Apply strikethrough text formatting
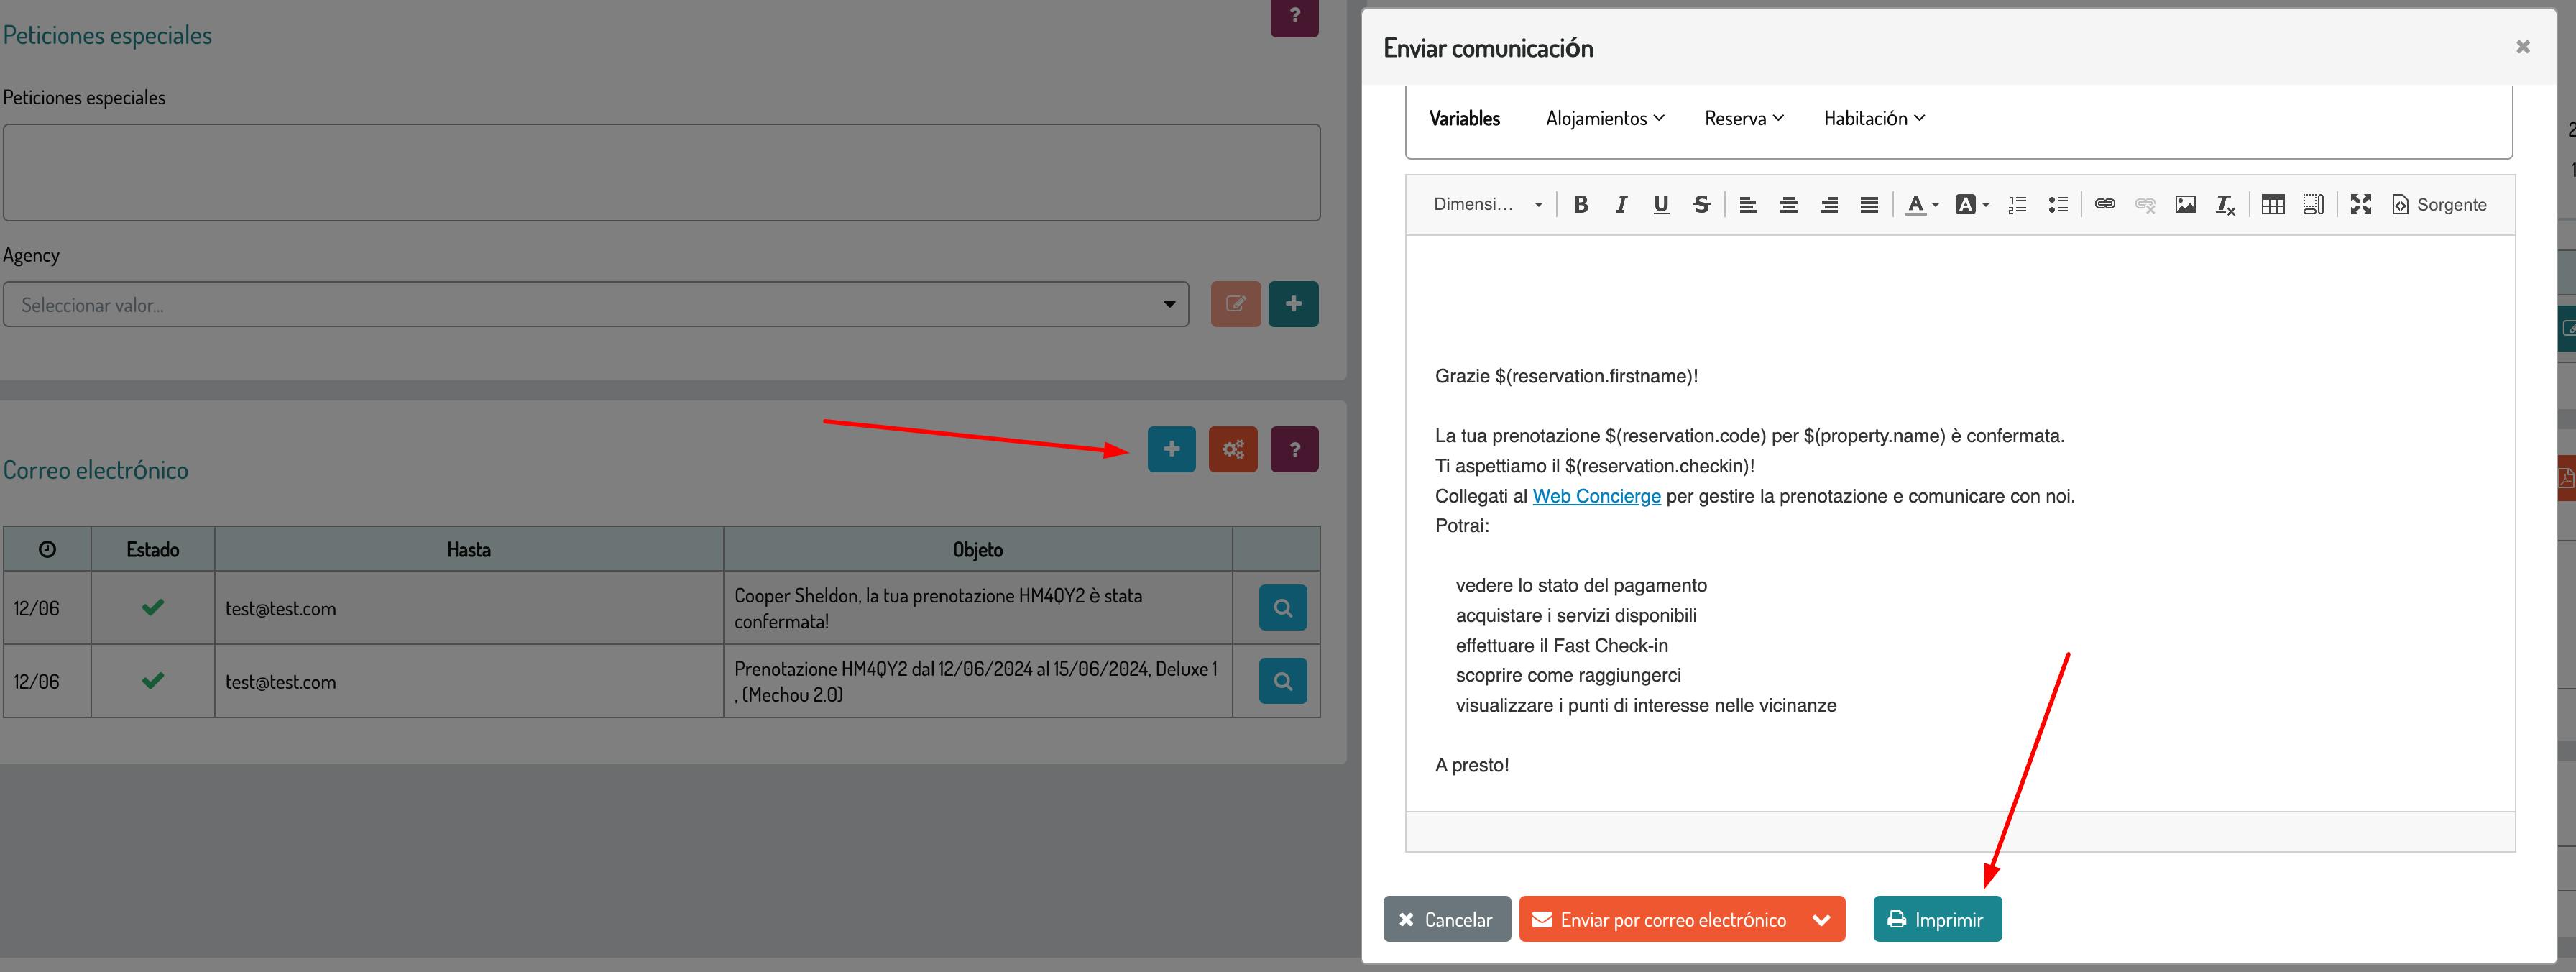Image resolution: width=2576 pixels, height=972 pixels. (x=1701, y=205)
